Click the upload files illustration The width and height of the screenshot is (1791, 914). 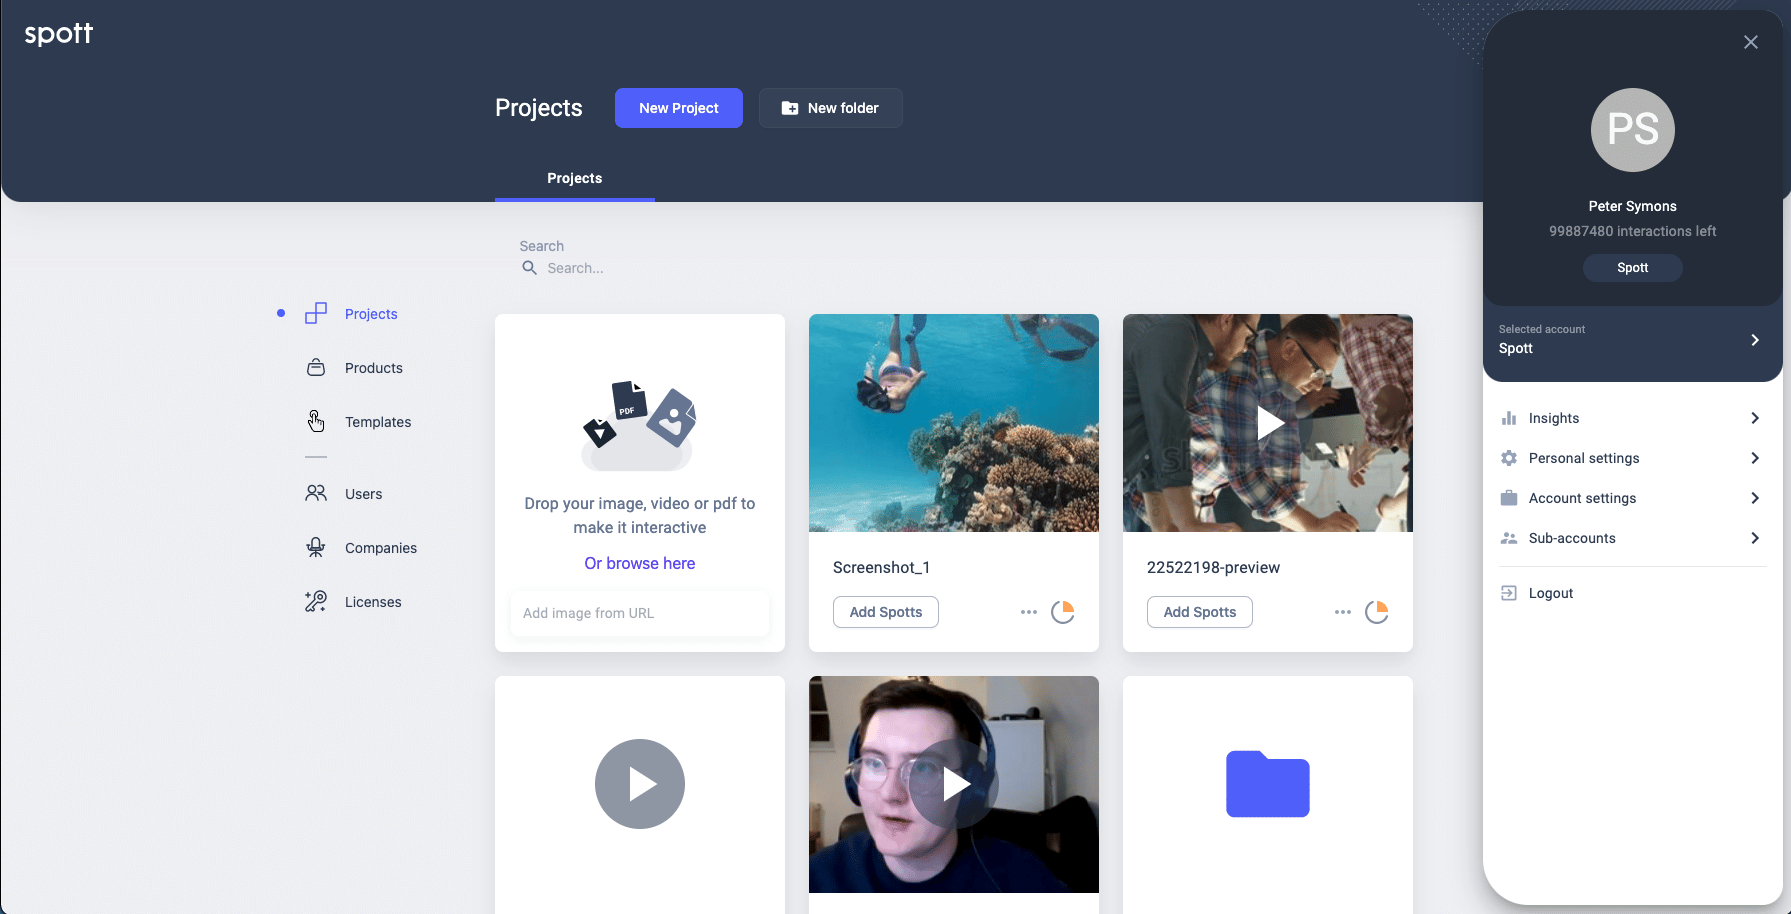click(640, 425)
